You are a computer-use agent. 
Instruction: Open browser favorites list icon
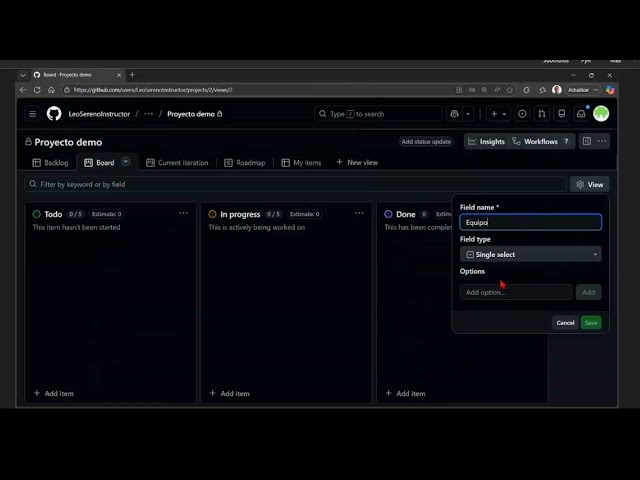coord(542,90)
